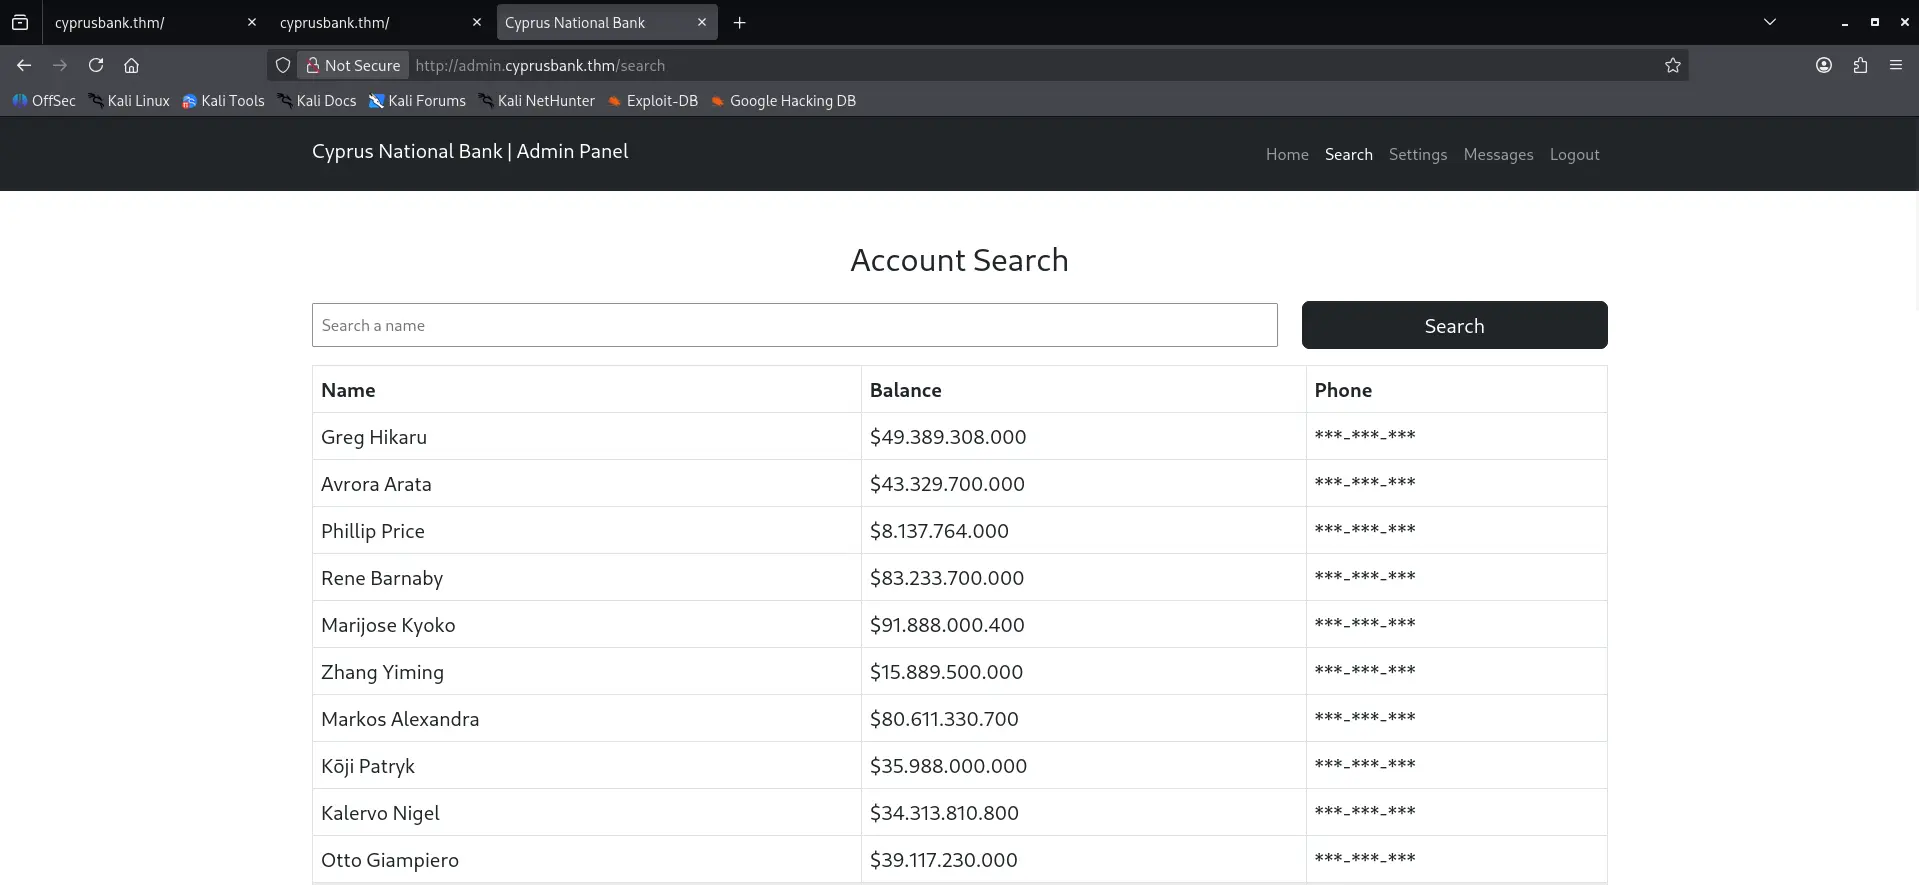Open the Messages navigation item

[x=1497, y=154]
